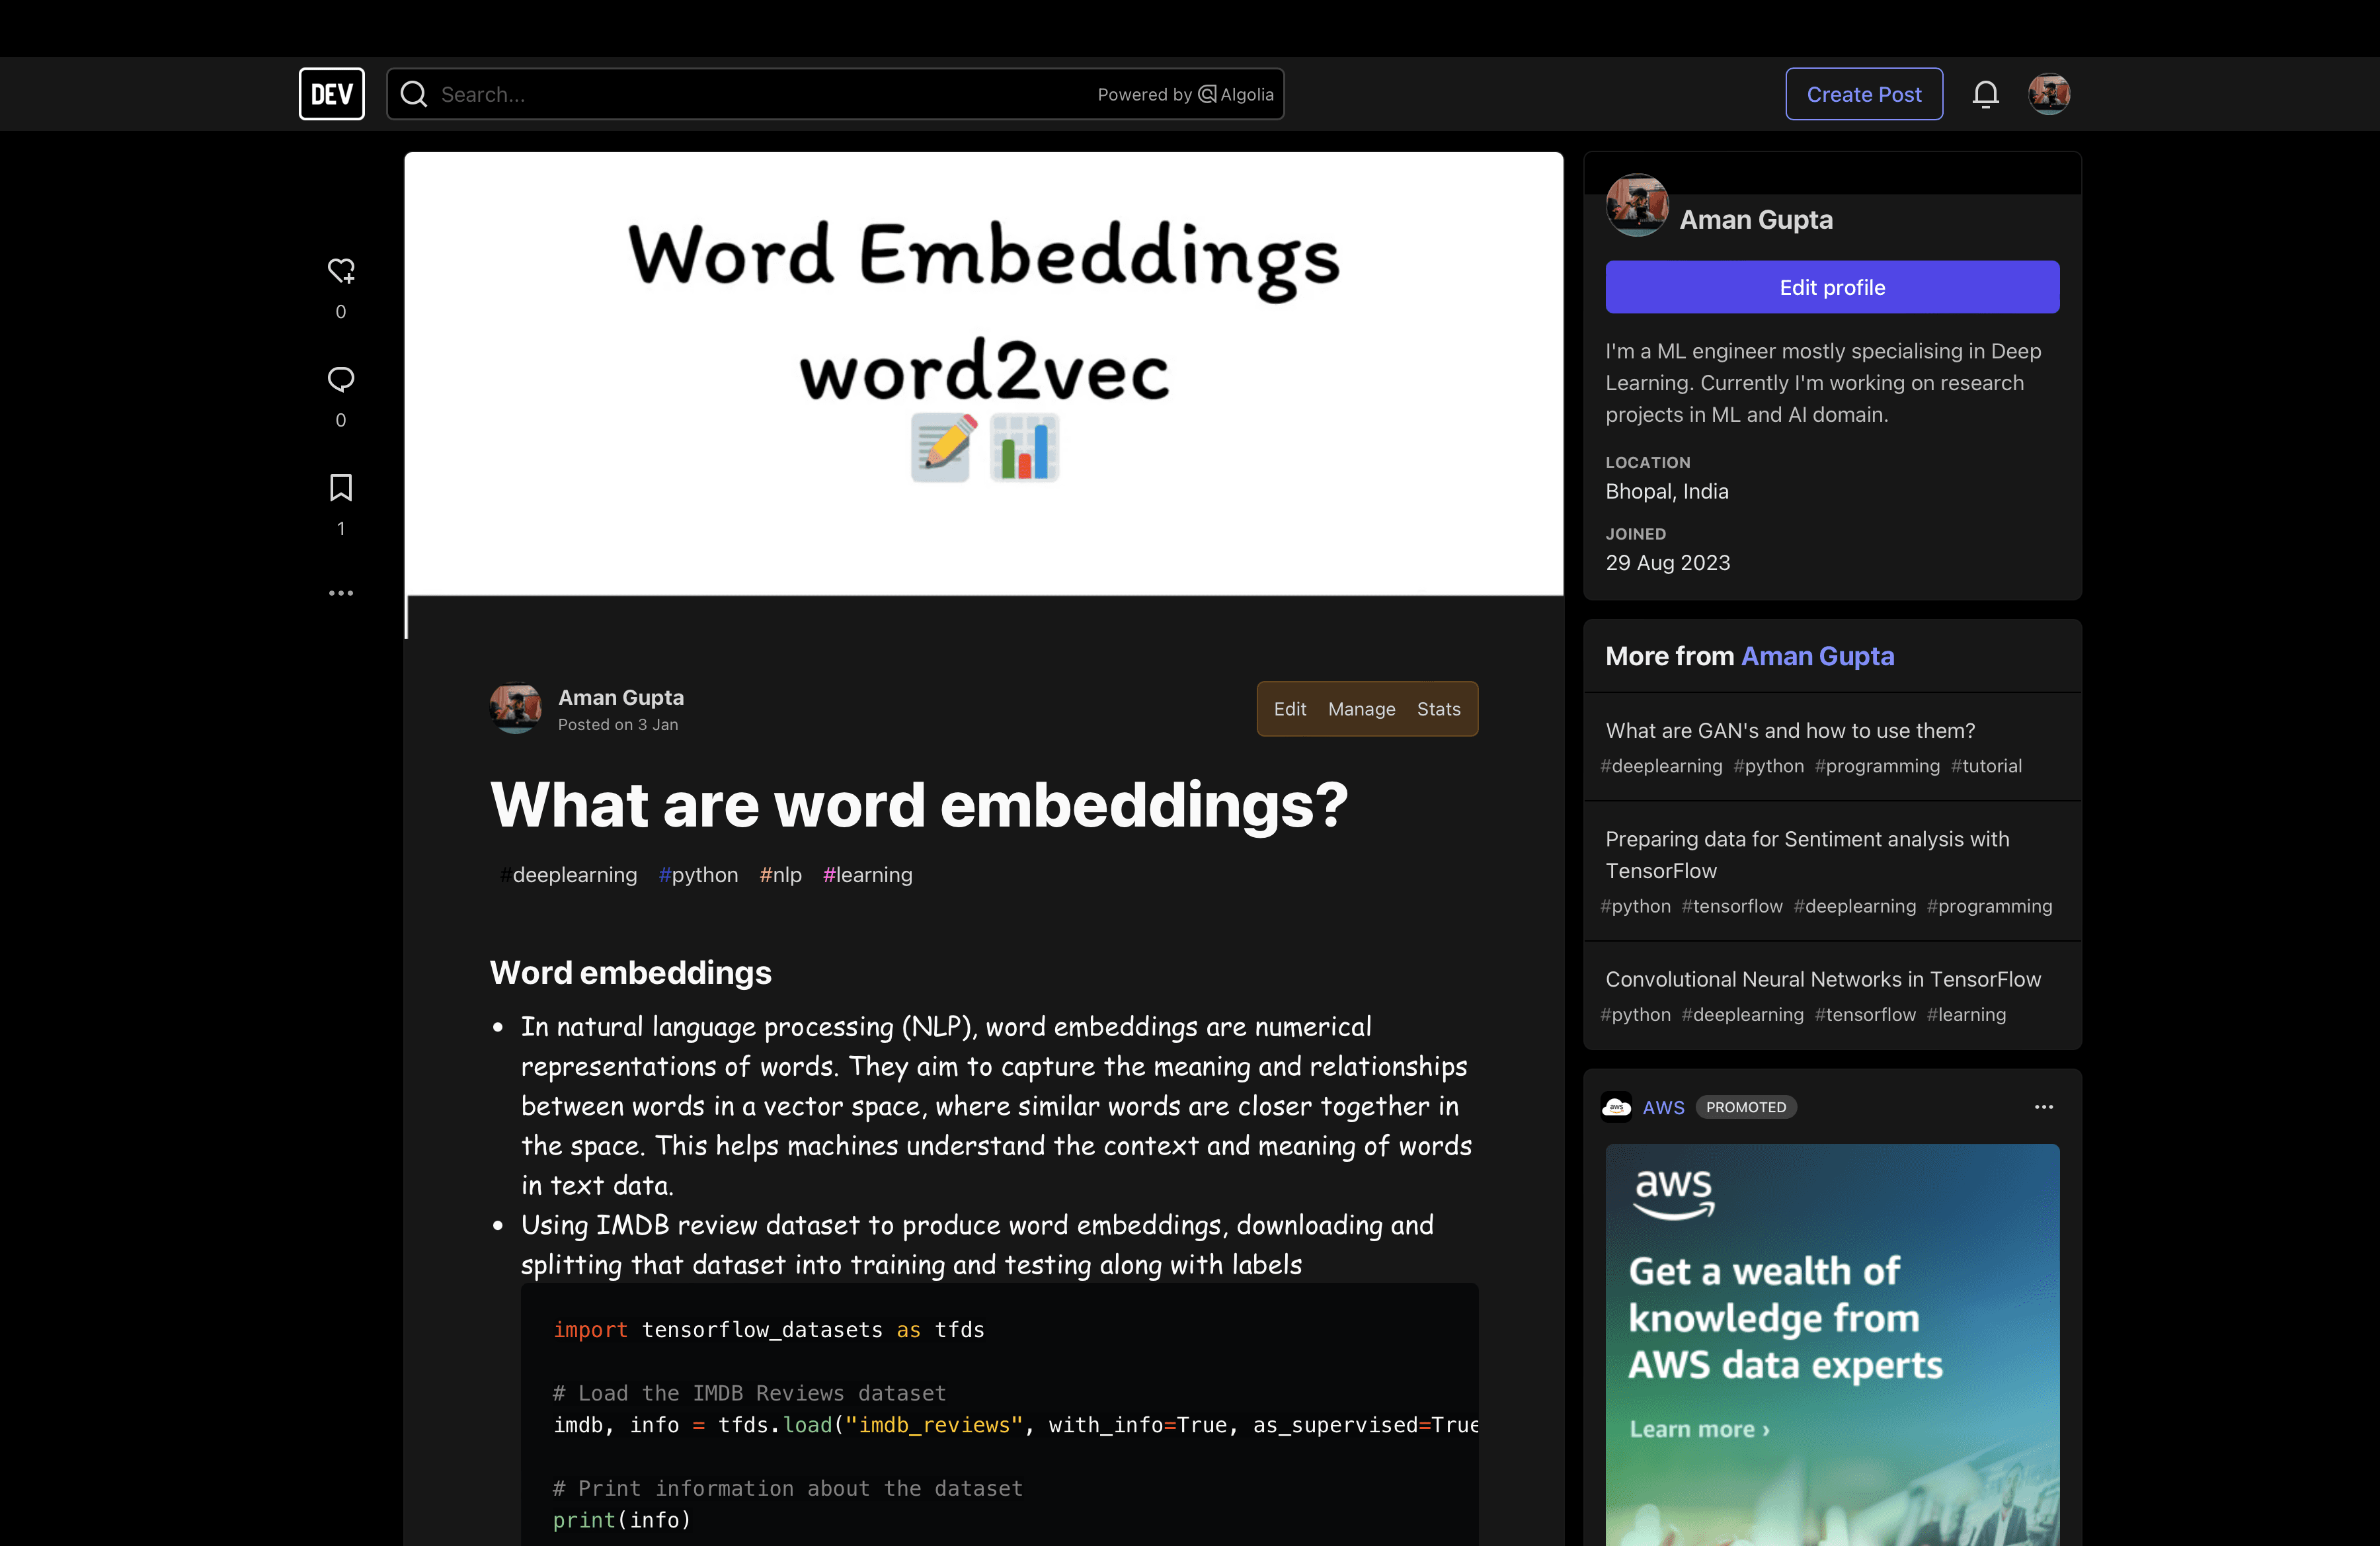
Task: Open the user avatar menu in header
Action: [x=2049, y=94]
